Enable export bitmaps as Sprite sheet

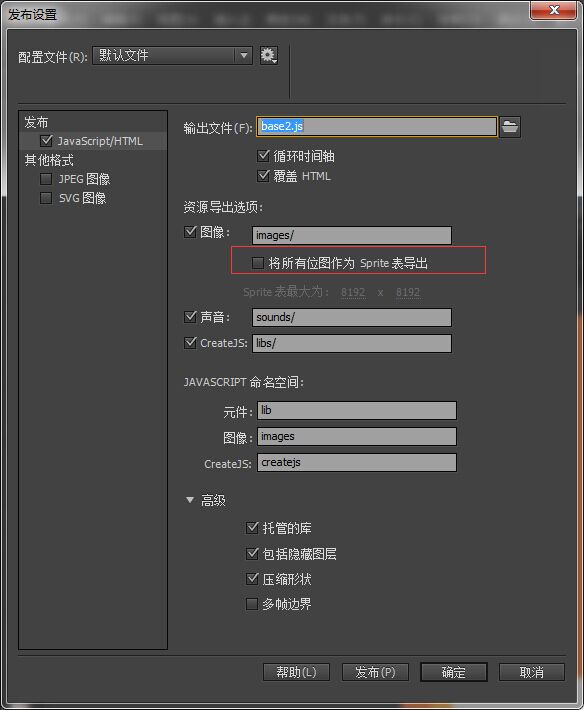coord(258,263)
